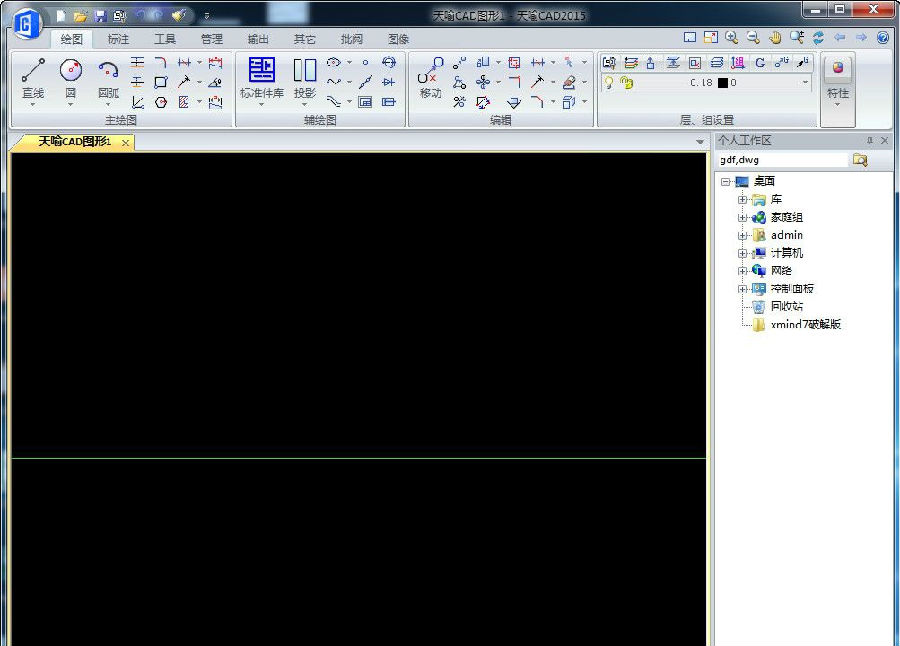Screen dimensions: 900x646
Task: Close the 天喻CAD图形1 document tab
Action: (125, 142)
